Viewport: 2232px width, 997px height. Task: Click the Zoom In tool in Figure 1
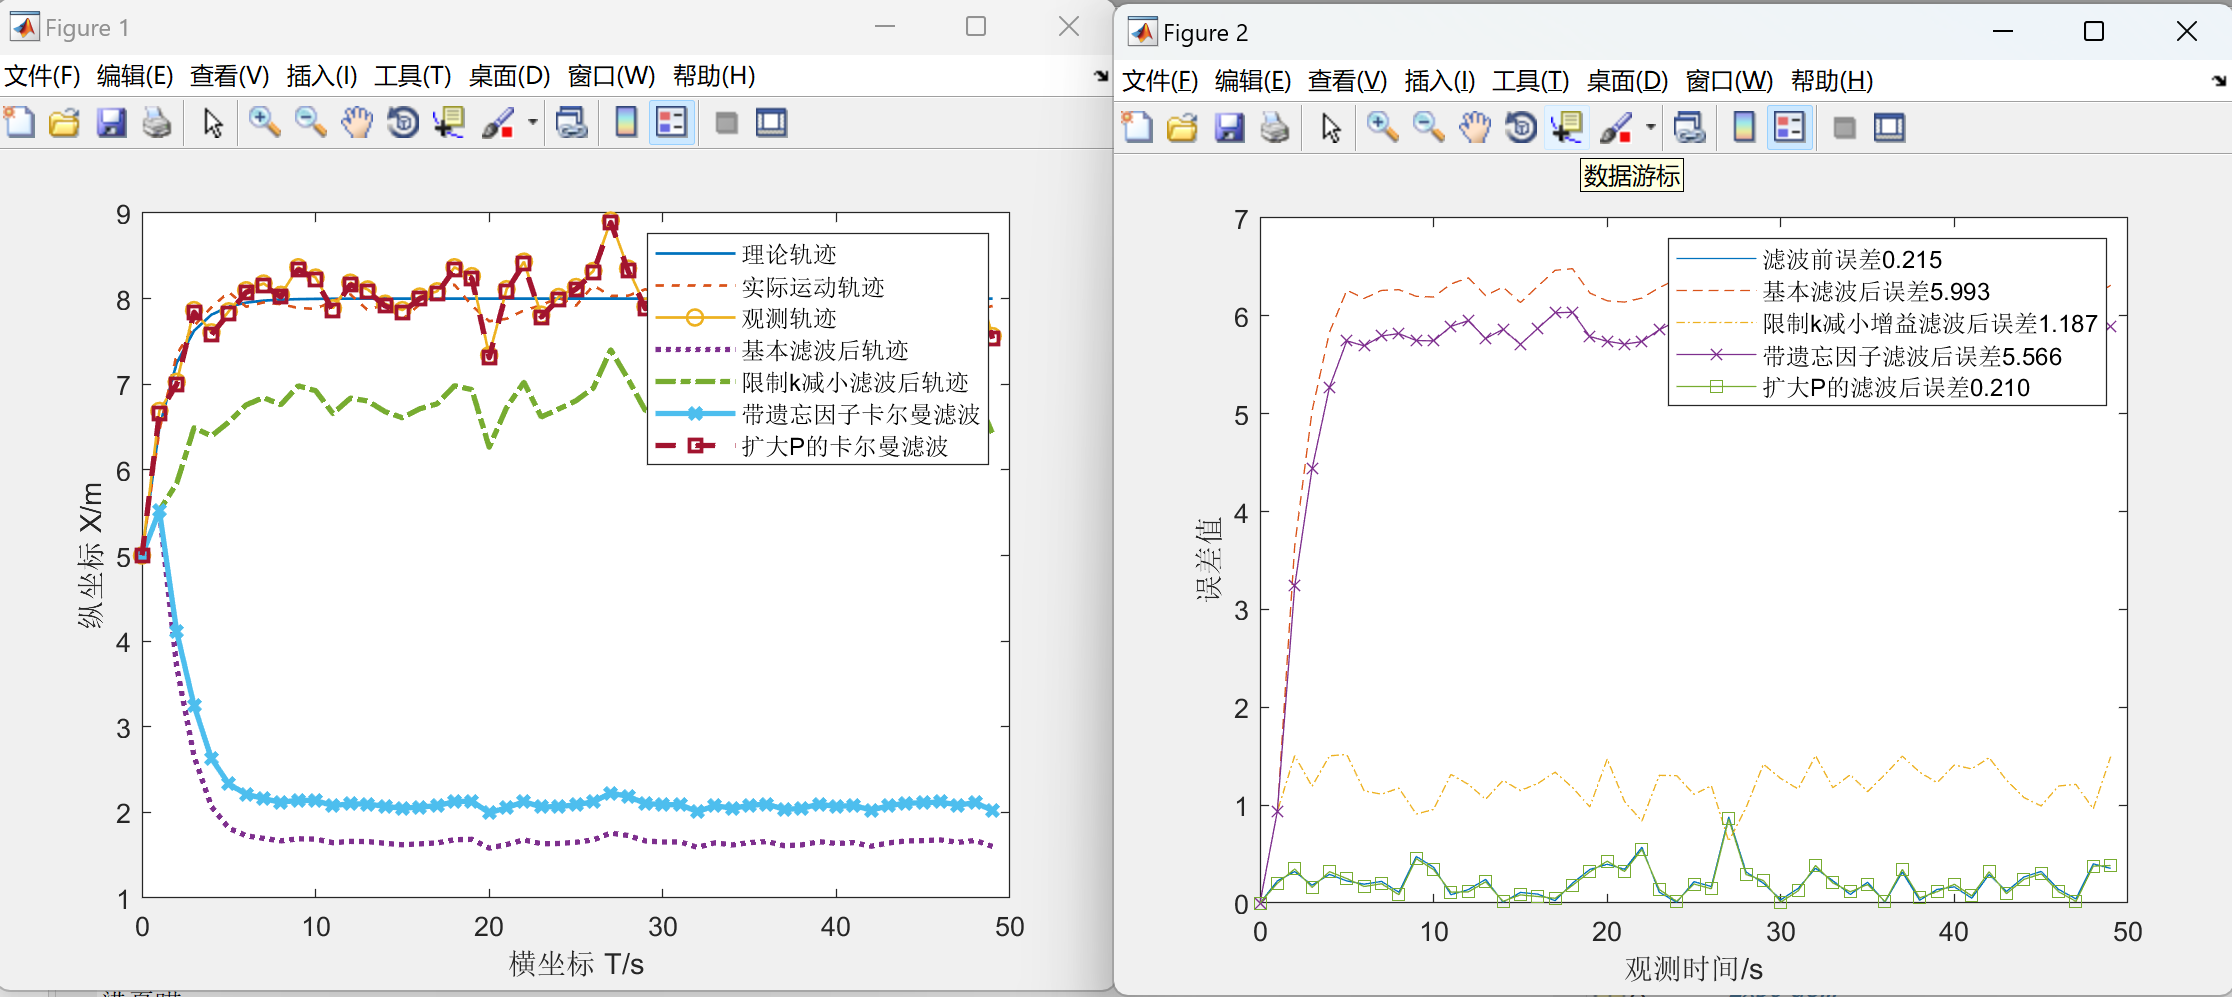pos(264,123)
